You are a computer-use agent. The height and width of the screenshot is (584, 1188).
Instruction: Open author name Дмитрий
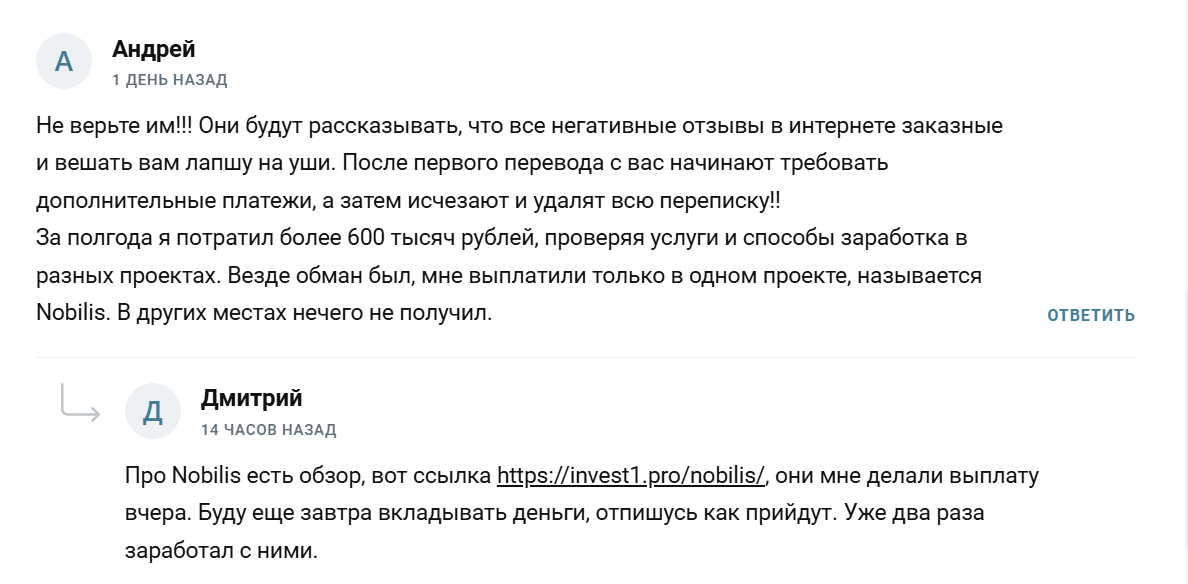pos(251,398)
